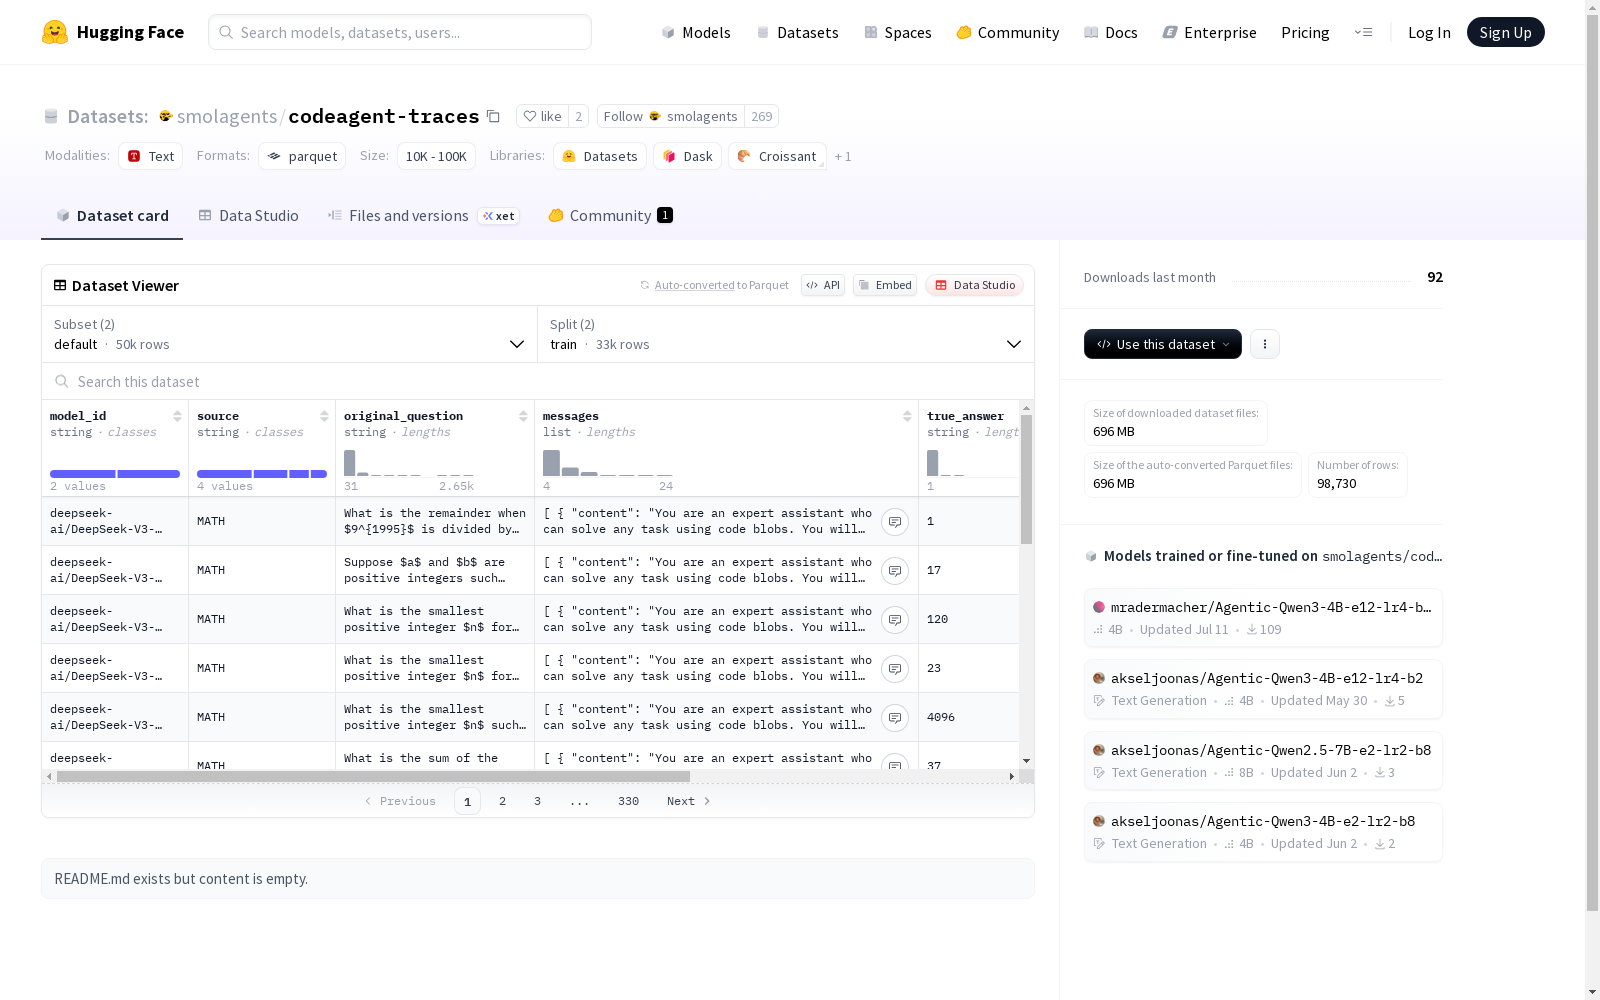The height and width of the screenshot is (1000, 1600).
Task: Click the parquet format tag
Action: (302, 156)
